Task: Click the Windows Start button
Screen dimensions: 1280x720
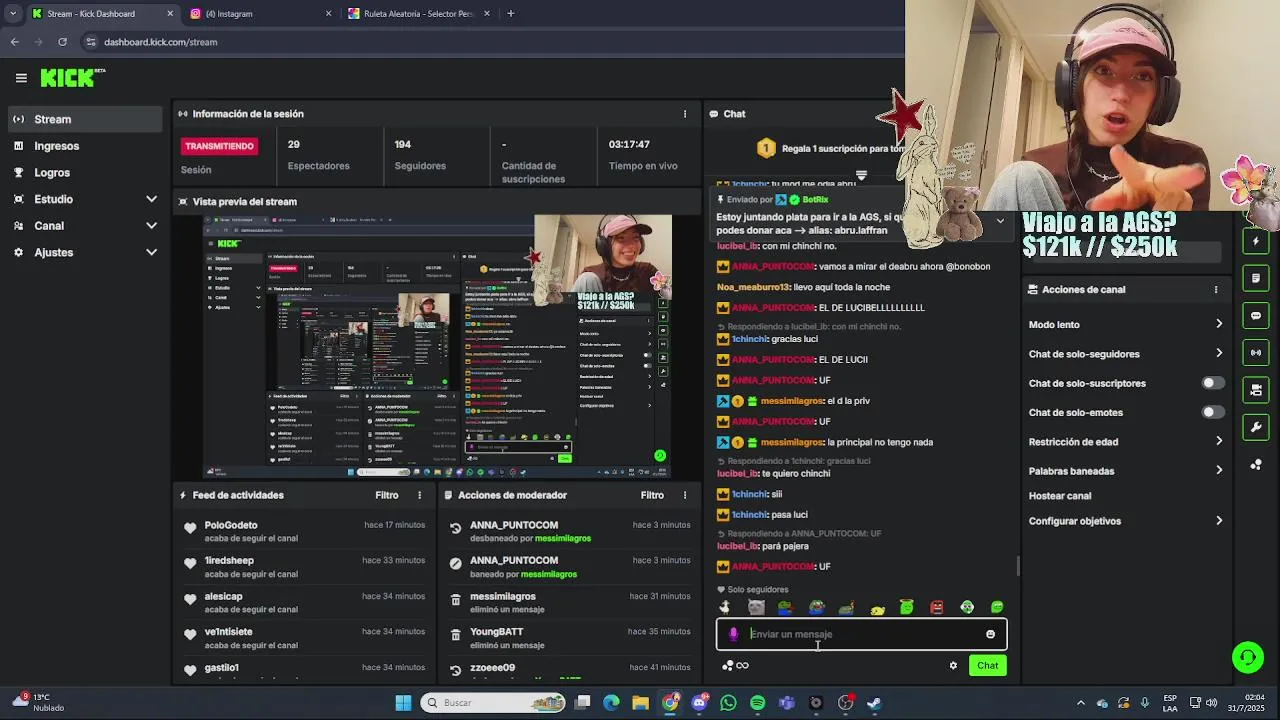Action: click(403, 703)
